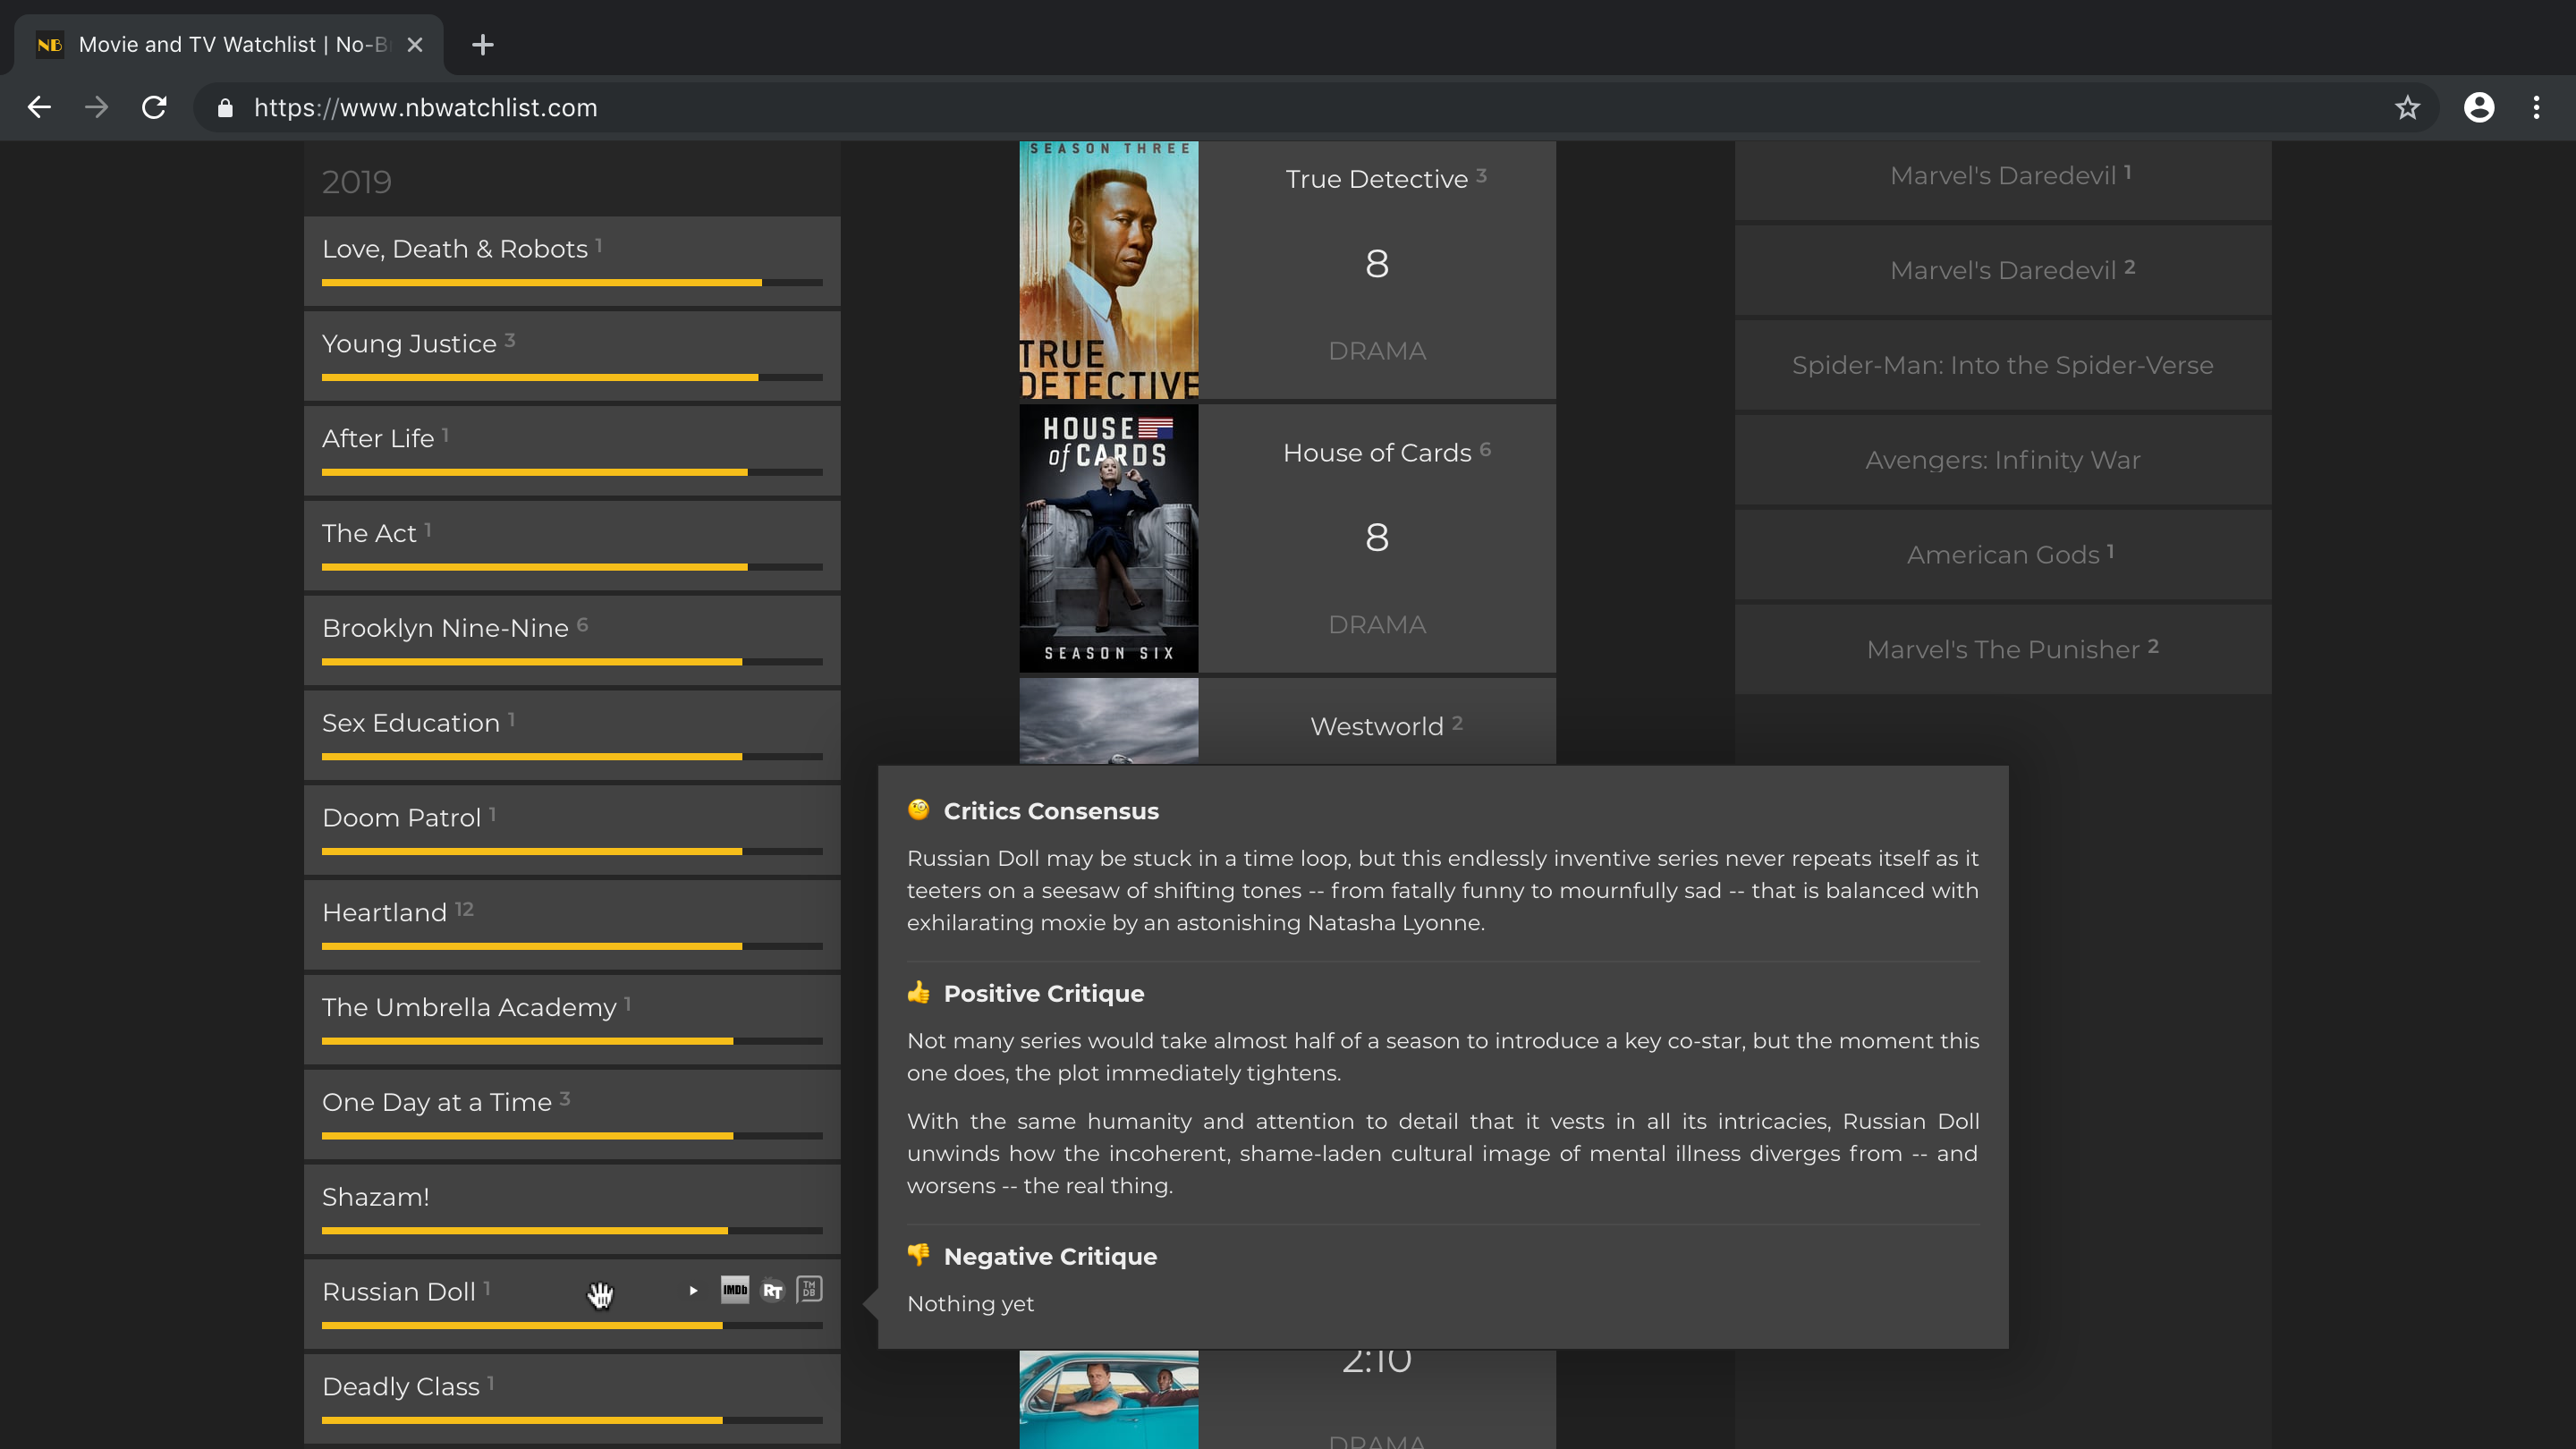Viewport: 2576px width, 1449px height.
Task: Open Russian Doll on Rotten Tomatoes
Action: pos(771,1291)
